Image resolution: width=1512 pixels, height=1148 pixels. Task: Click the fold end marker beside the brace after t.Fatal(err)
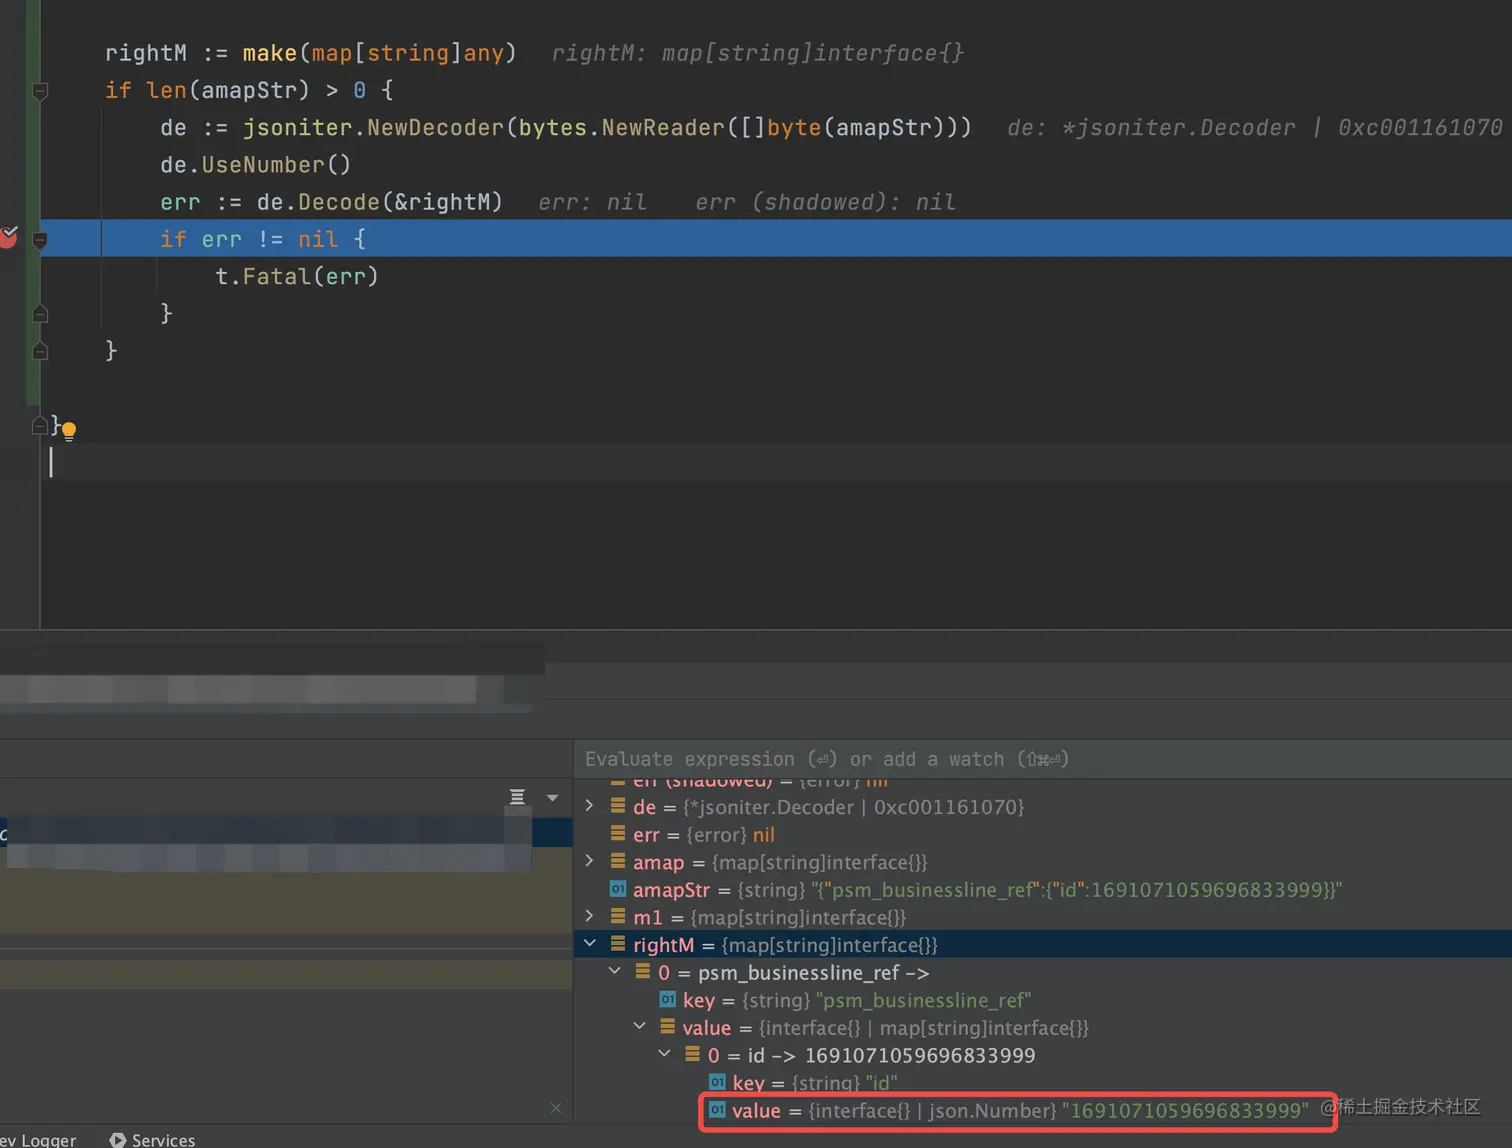[40, 314]
